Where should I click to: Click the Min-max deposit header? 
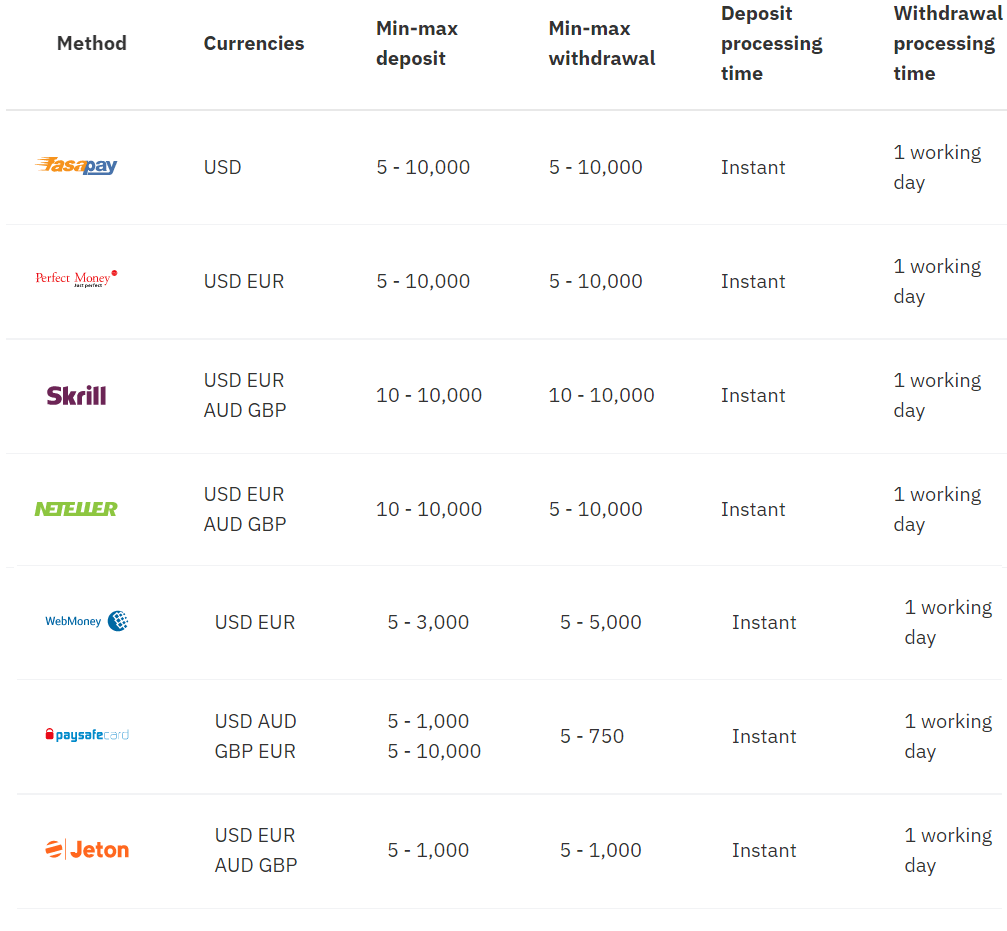[417, 43]
